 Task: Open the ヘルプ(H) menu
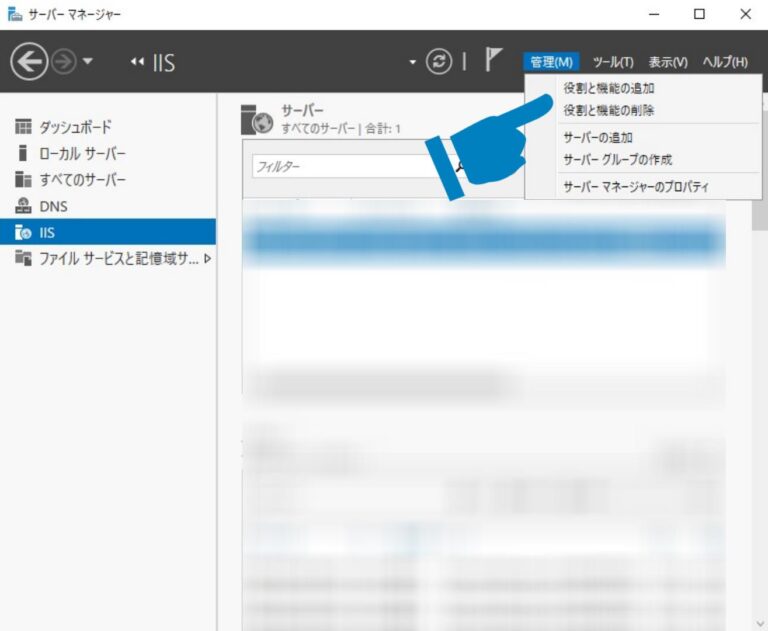coord(725,62)
